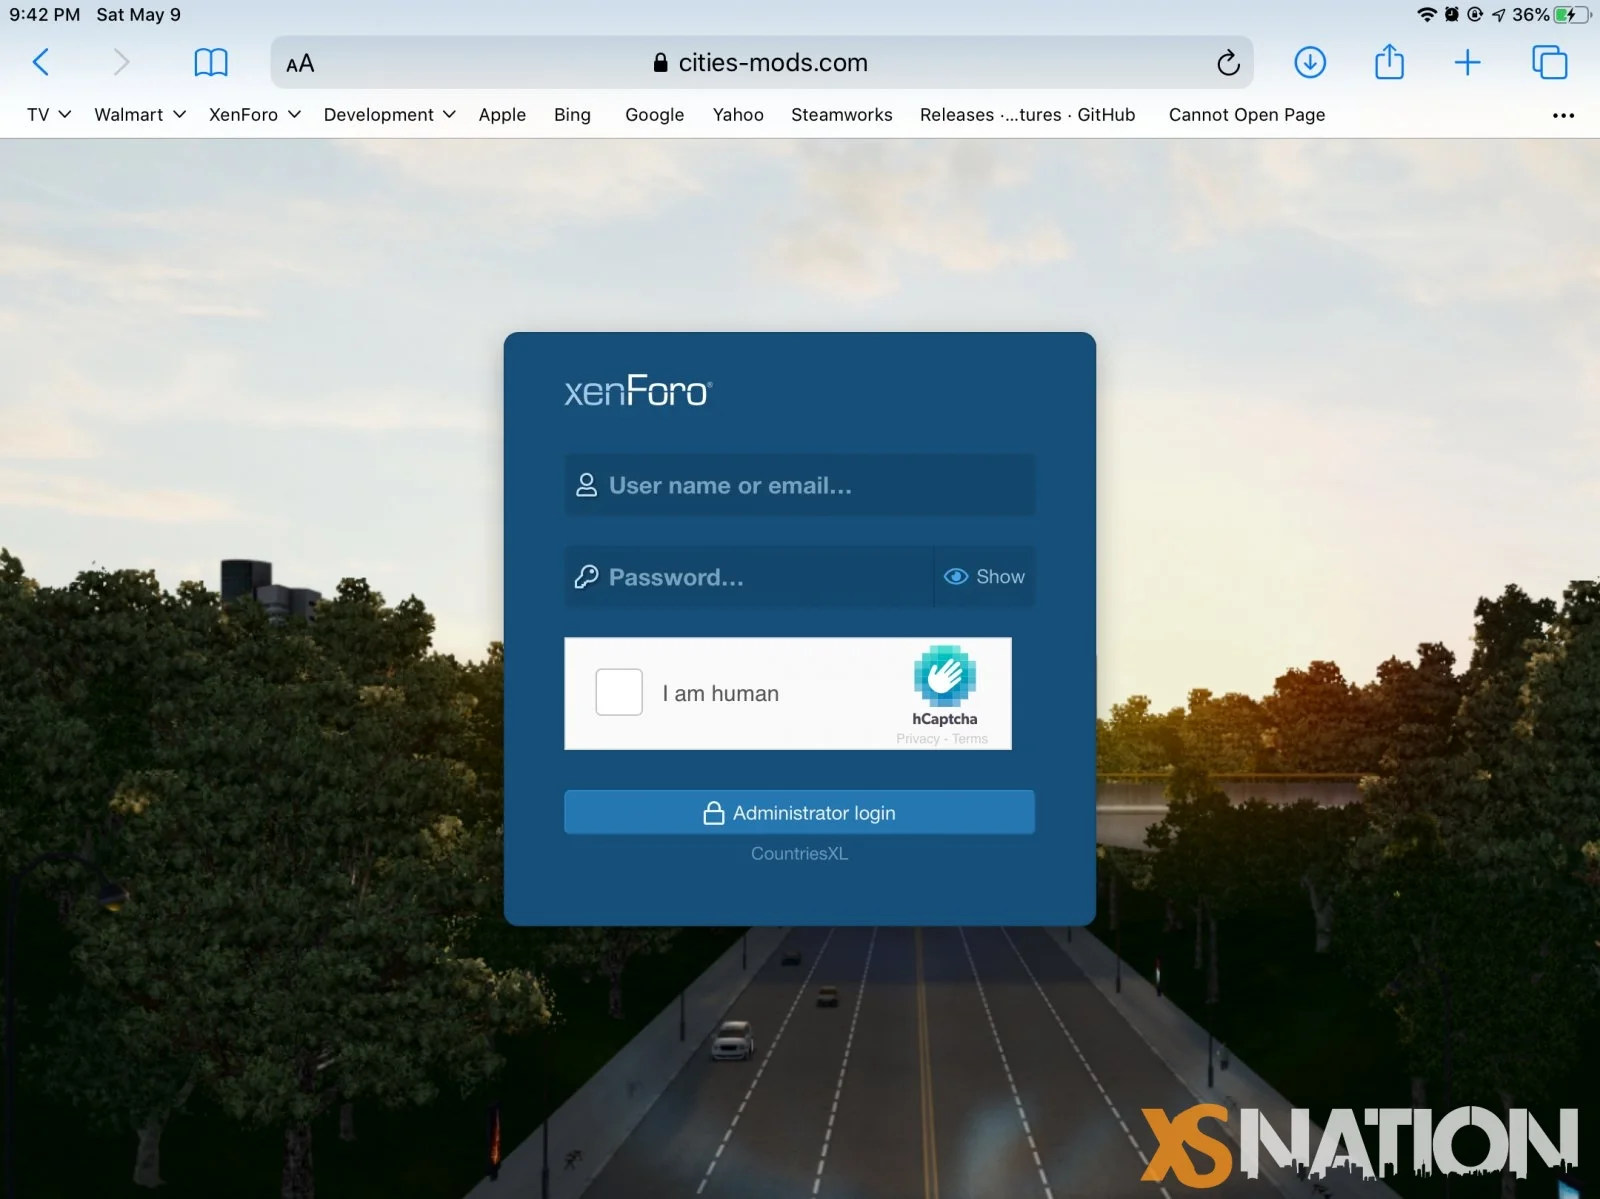Check the I am human box
Viewport: 1600px width, 1199px height.
point(619,692)
